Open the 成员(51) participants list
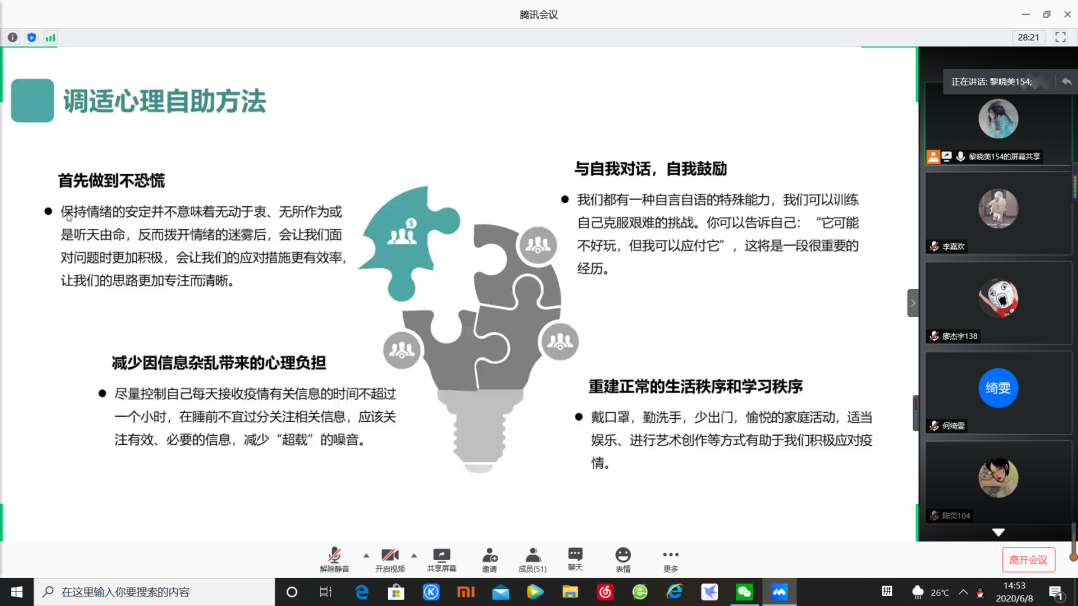This screenshot has height=606, width=1078. 533,558
